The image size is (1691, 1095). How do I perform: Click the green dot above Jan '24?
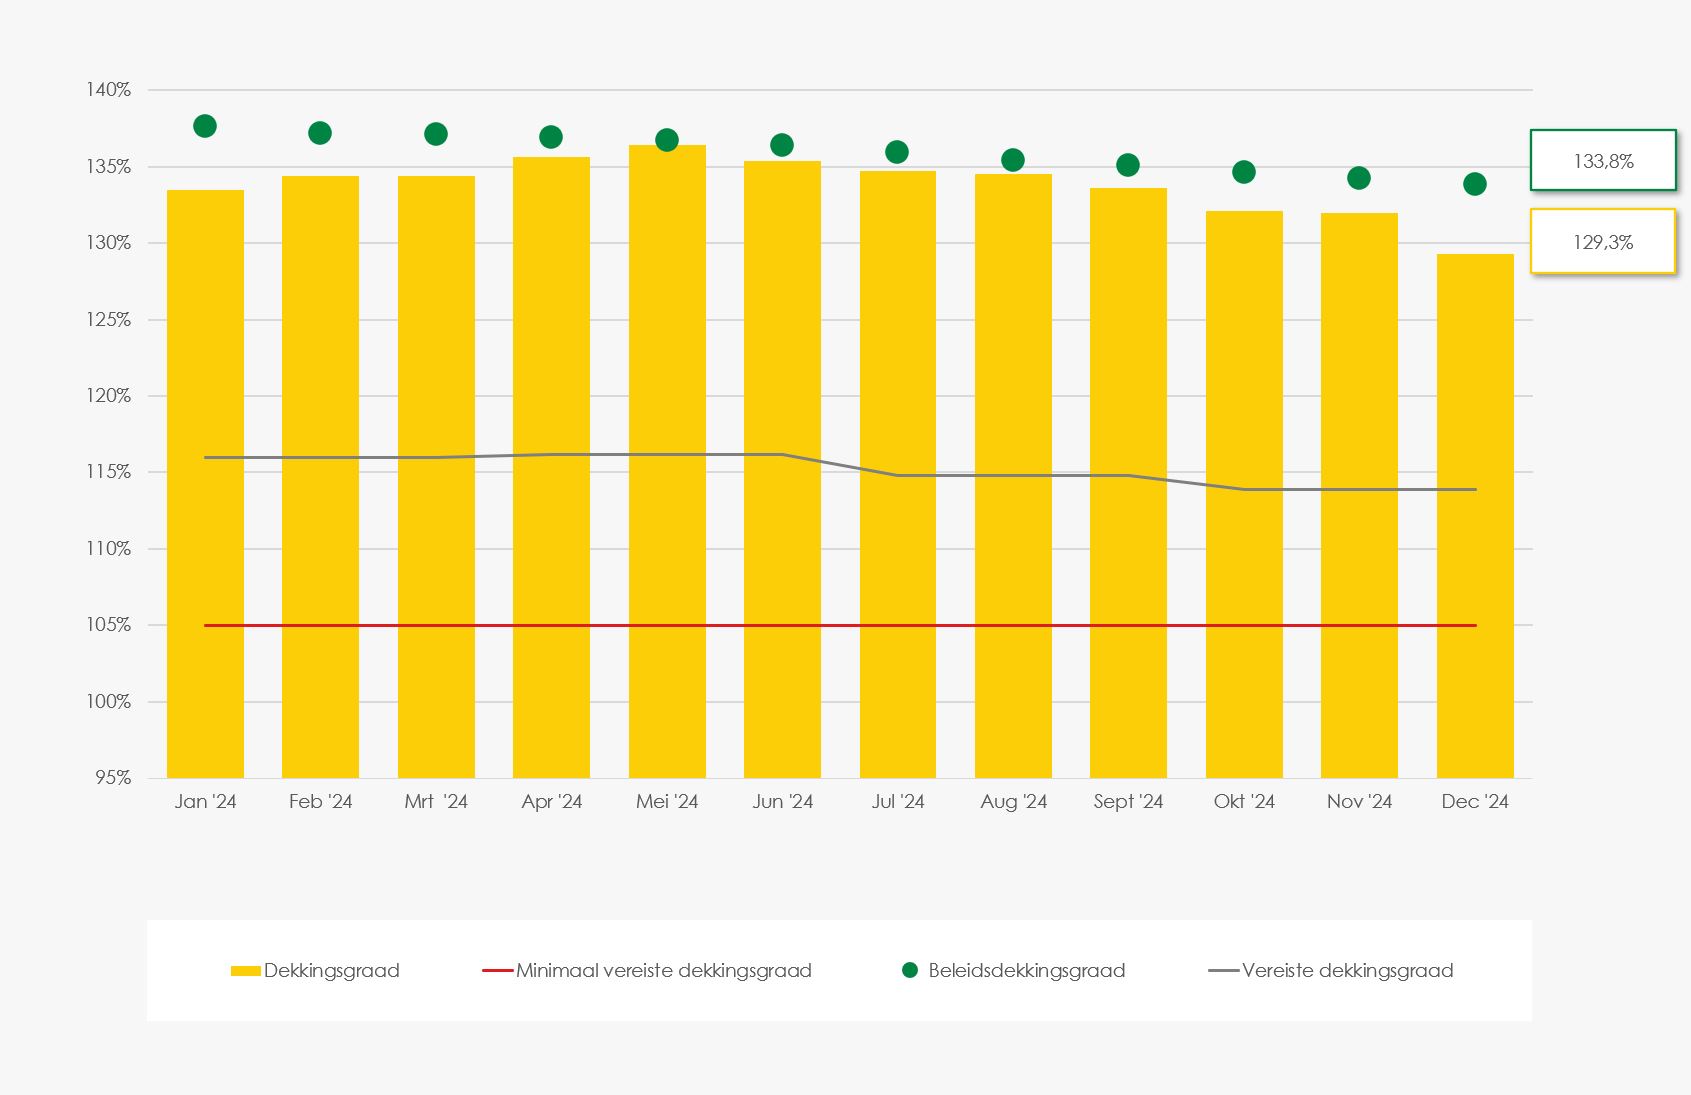[x=205, y=126]
